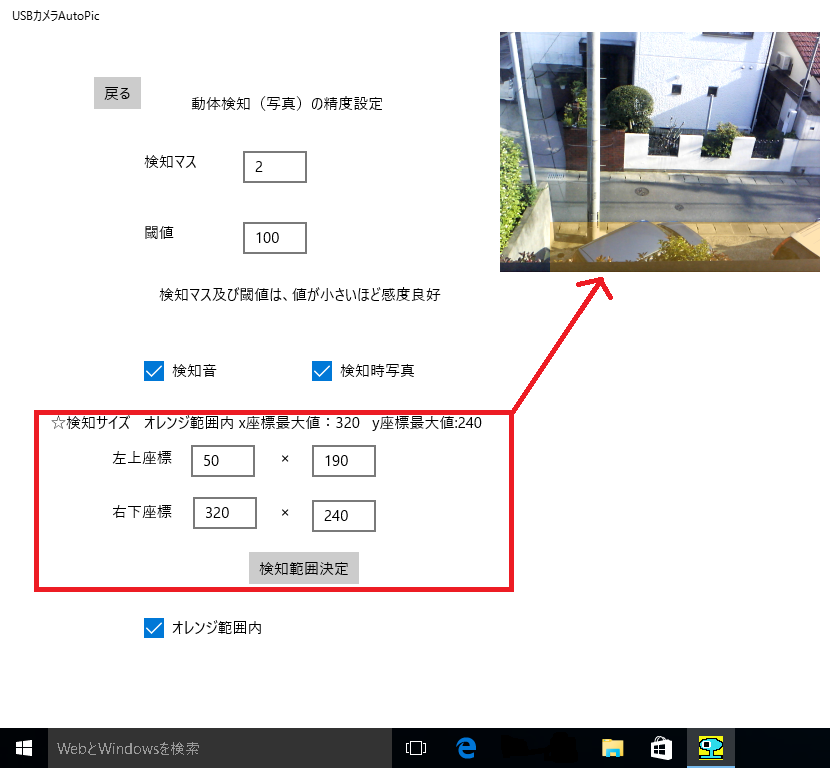Focus the 検知マス input field
This screenshot has width=830, height=768.
click(x=275, y=167)
